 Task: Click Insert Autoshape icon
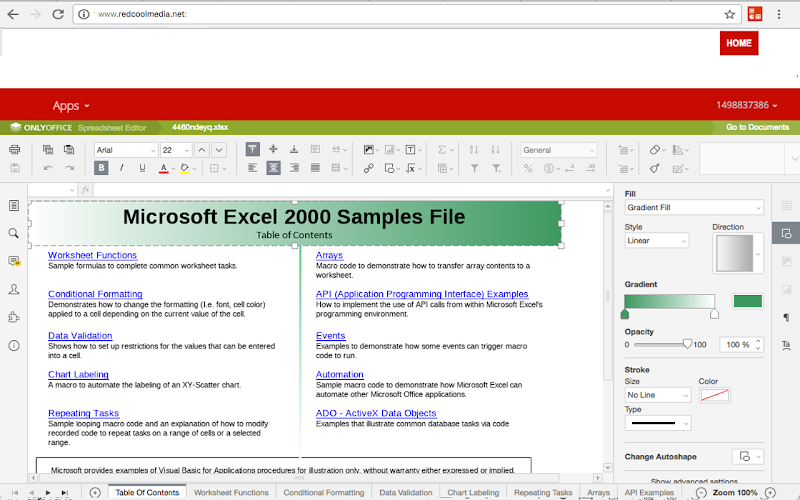(x=389, y=168)
